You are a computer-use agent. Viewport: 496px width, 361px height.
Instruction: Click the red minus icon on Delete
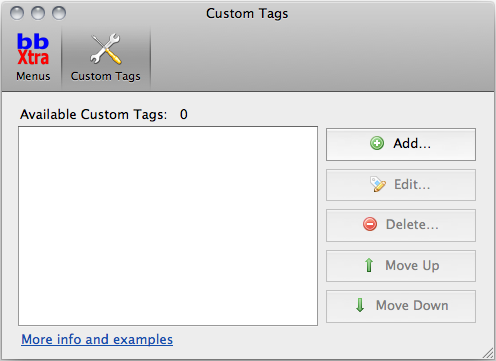coord(370,224)
